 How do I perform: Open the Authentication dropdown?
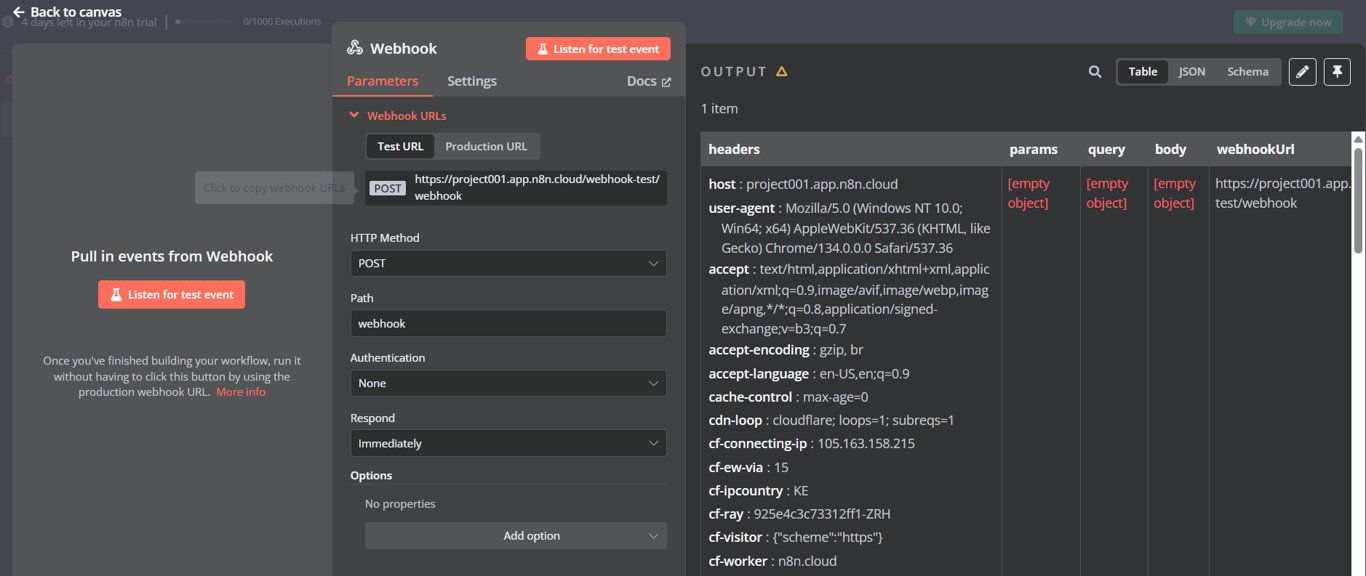(x=508, y=383)
